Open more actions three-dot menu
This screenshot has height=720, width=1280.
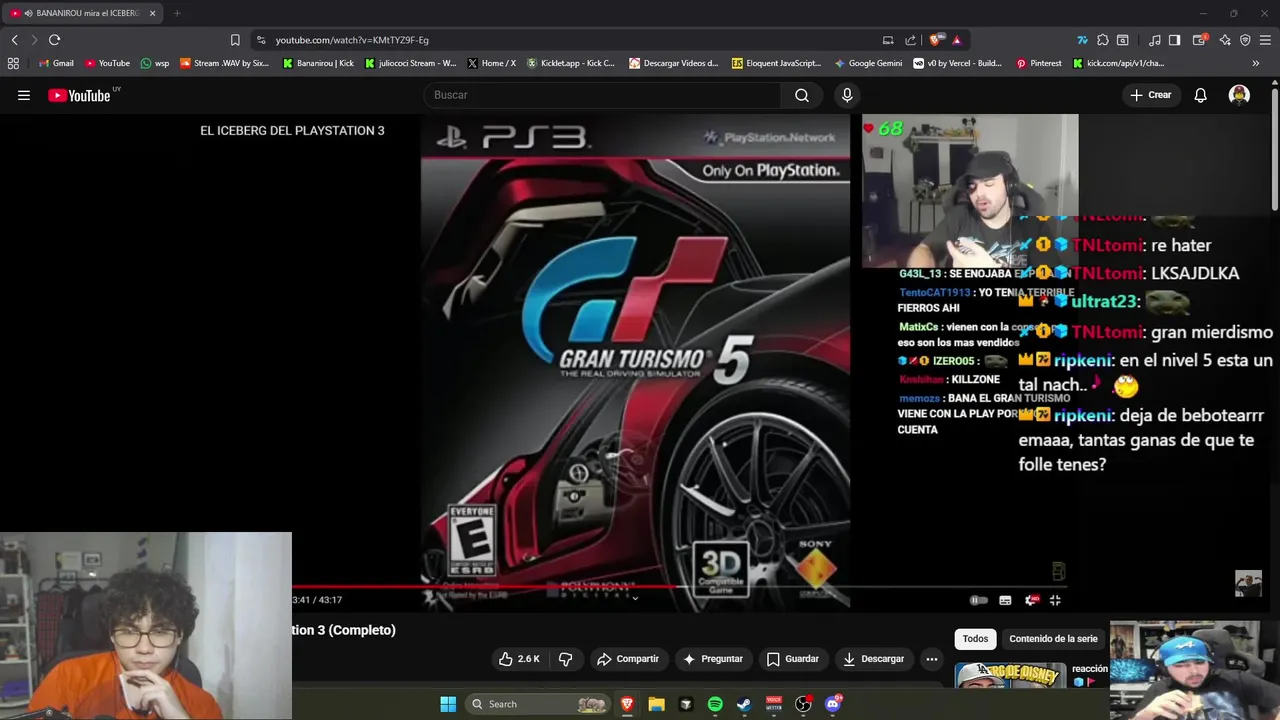tap(931, 659)
